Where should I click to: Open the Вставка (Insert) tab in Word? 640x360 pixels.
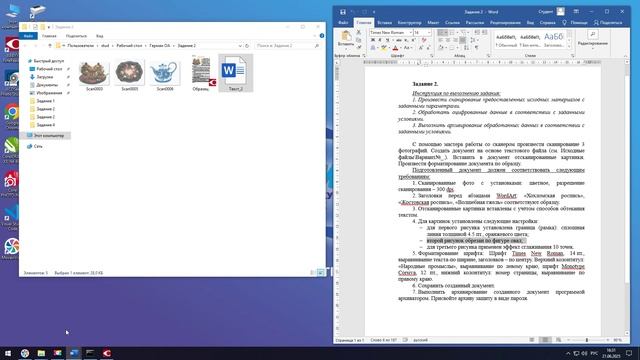point(384,22)
